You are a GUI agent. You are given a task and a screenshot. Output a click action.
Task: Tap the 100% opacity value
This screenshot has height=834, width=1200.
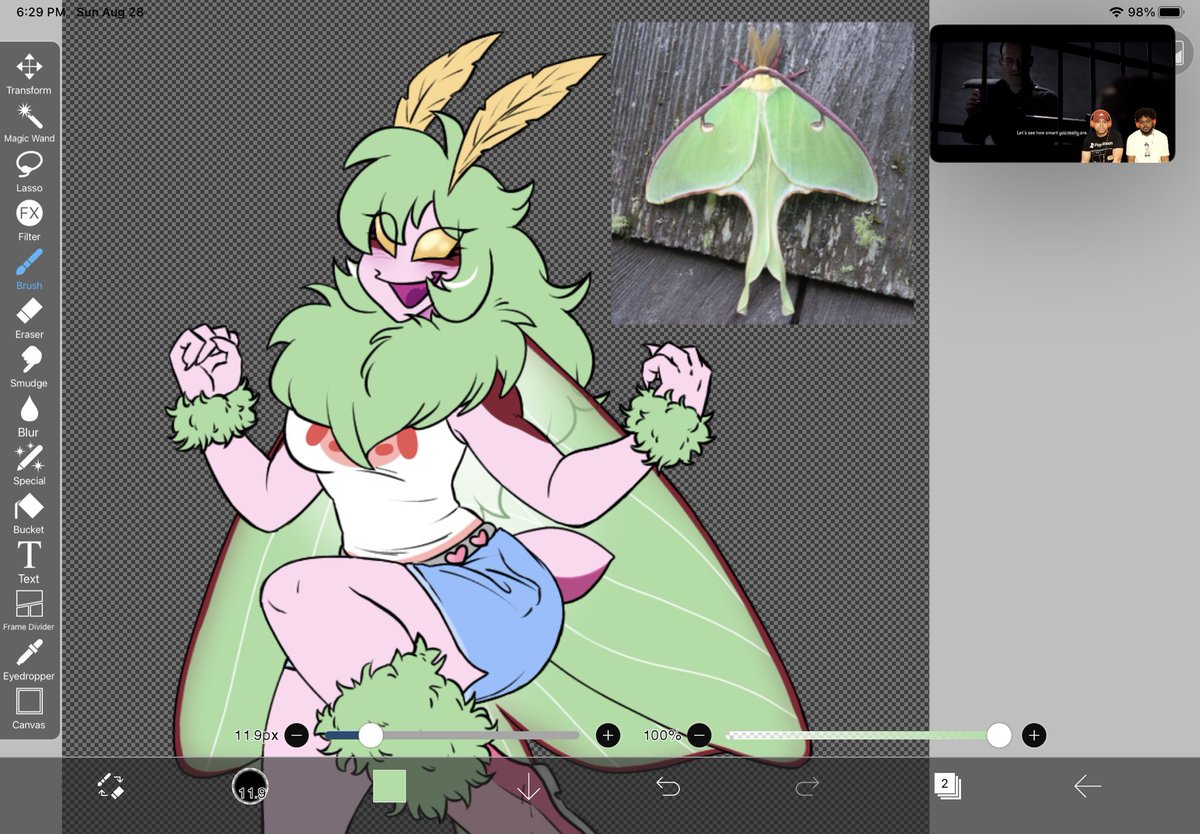click(x=662, y=735)
